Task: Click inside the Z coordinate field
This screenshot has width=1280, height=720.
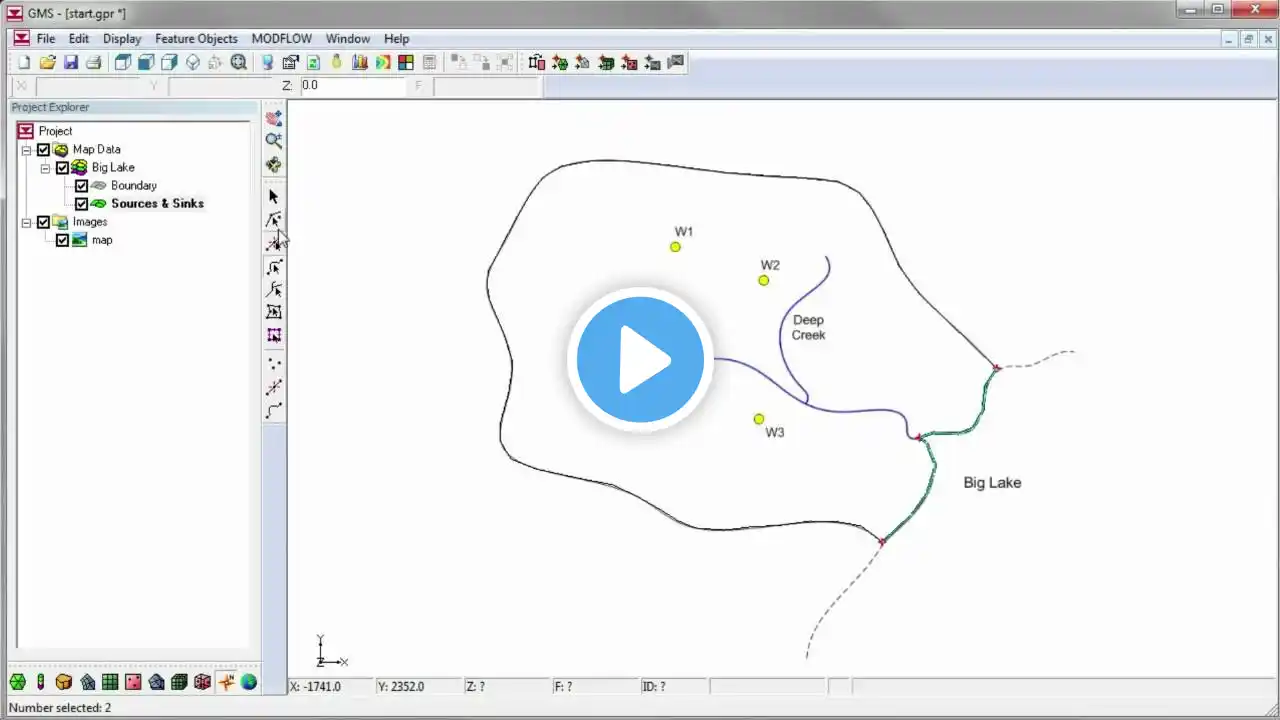Action: (x=352, y=86)
